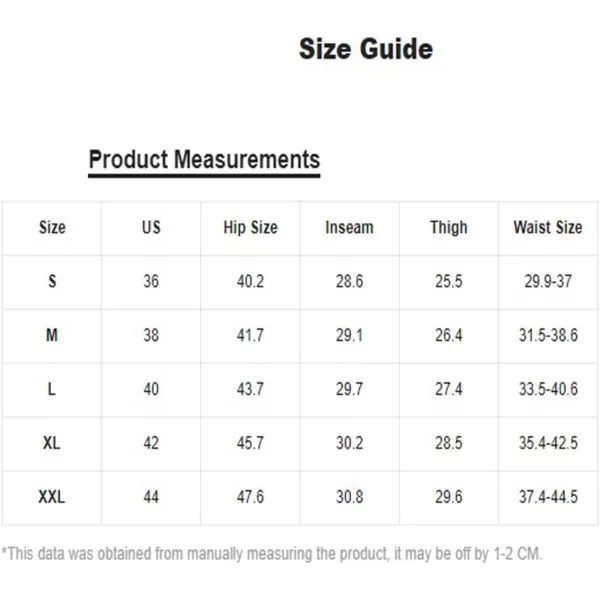600x600 pixels.
Task: Click the 29.1 inseam value
Action: pyautogui.click(x=349, y=336)
